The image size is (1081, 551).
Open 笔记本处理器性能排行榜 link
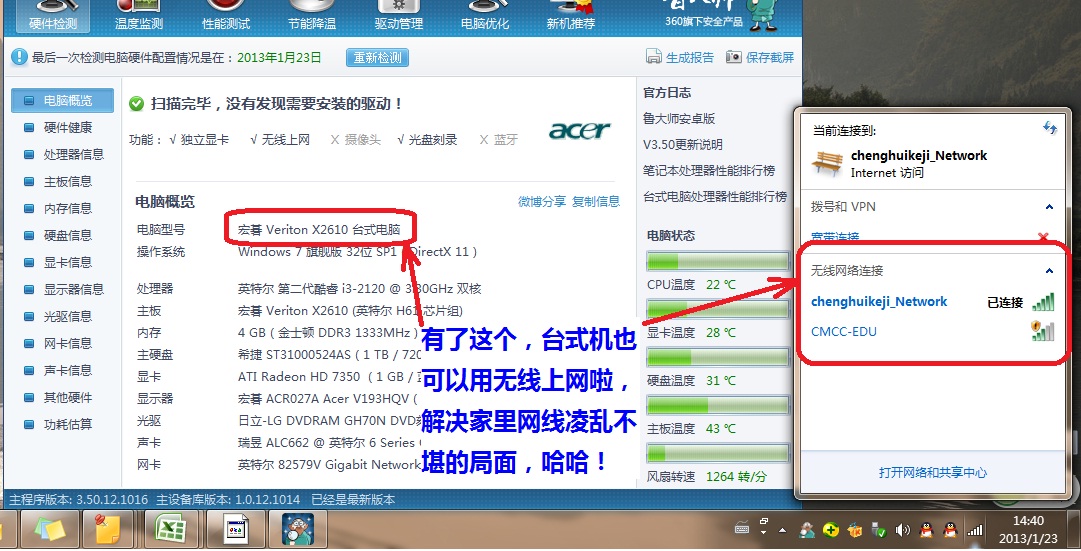coord(709,170)
